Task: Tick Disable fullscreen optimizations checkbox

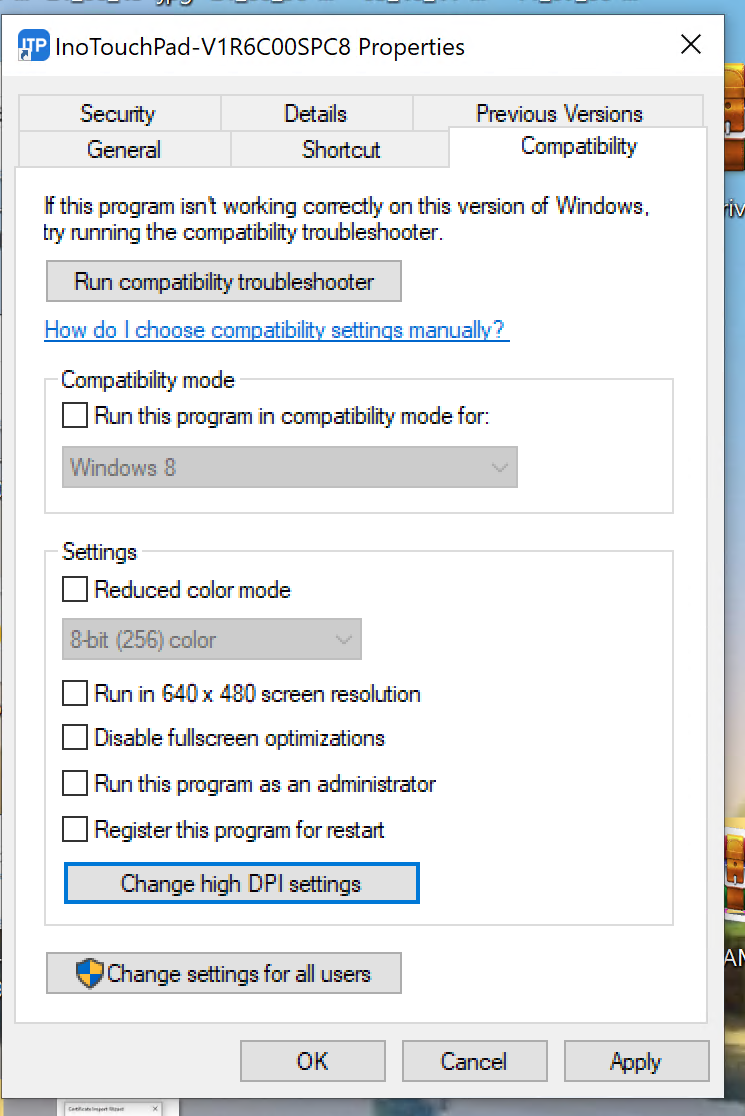Action: (75, 738)
